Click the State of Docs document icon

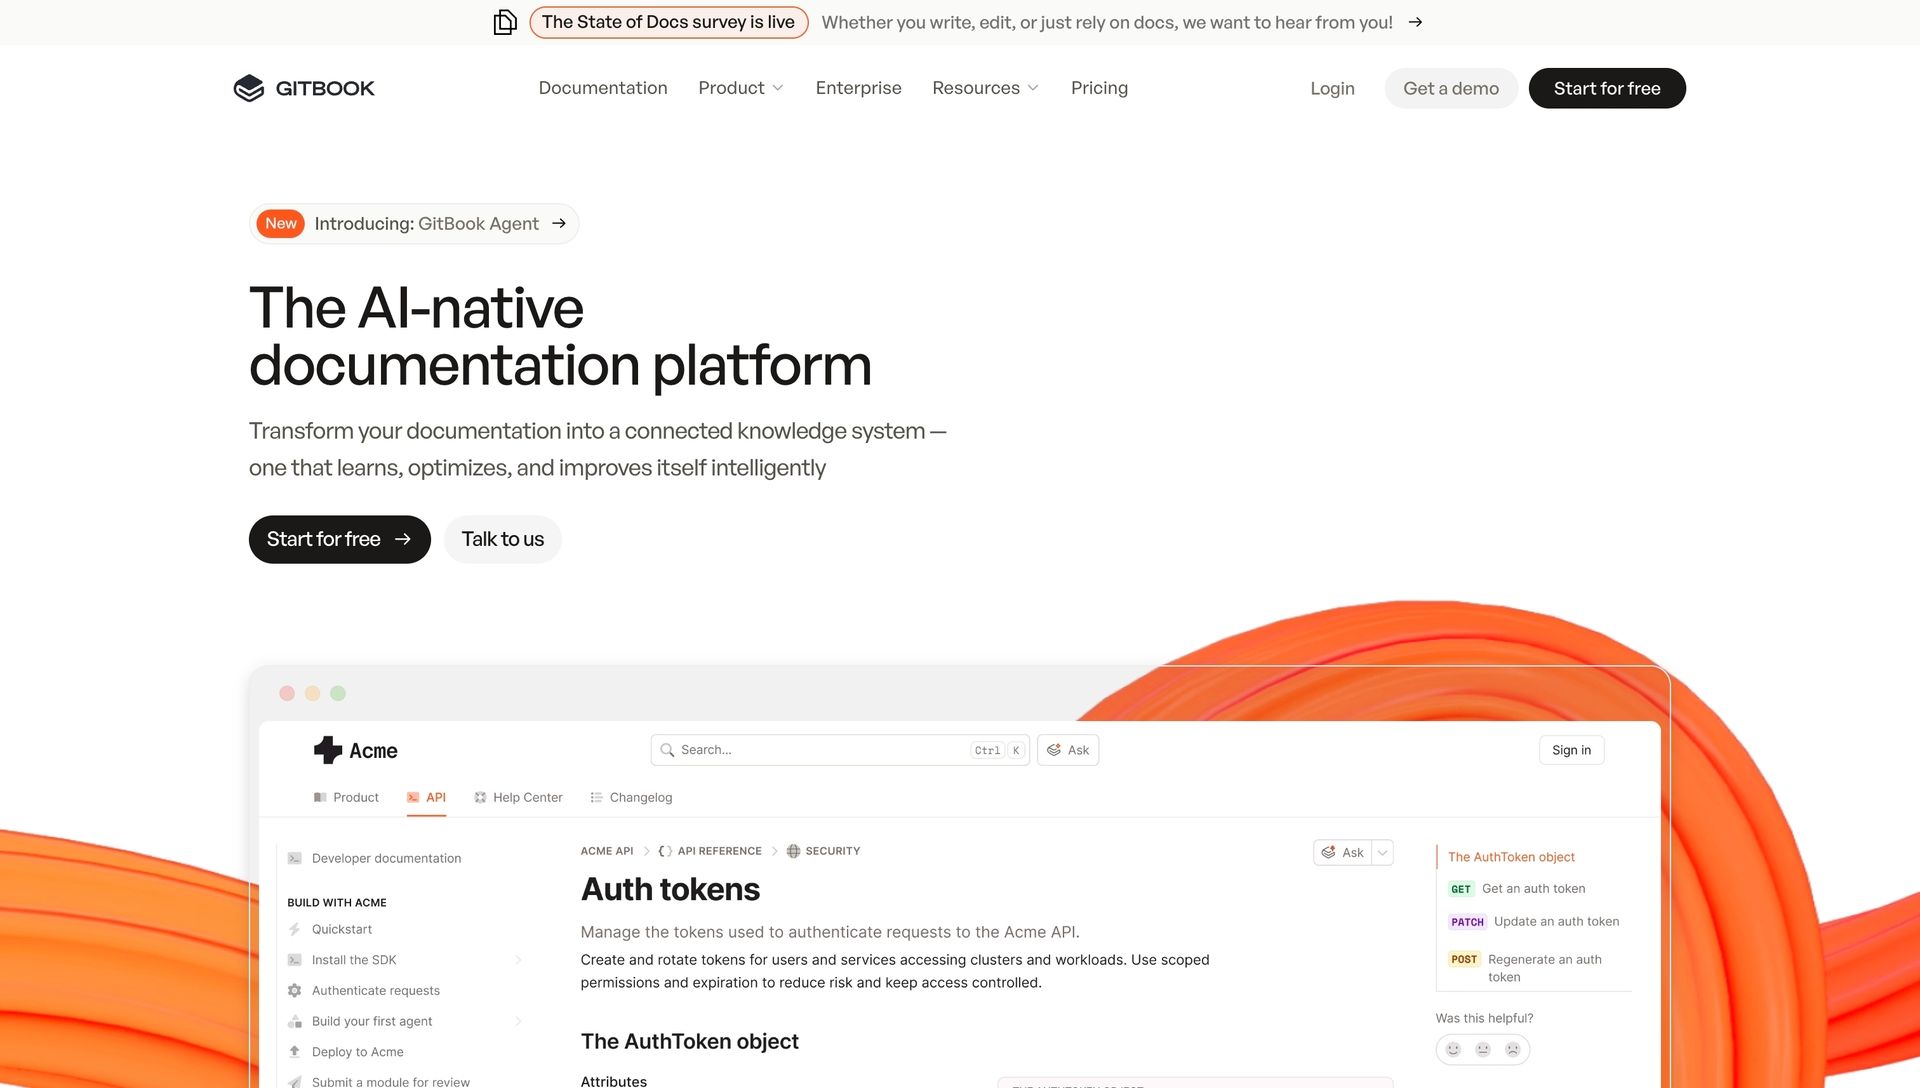[x=505, y=22]
